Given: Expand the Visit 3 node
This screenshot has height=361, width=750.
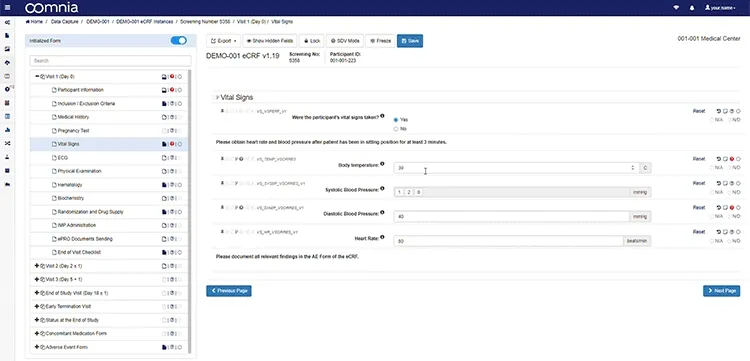Looking at the screenshot, I should [37, 279].
